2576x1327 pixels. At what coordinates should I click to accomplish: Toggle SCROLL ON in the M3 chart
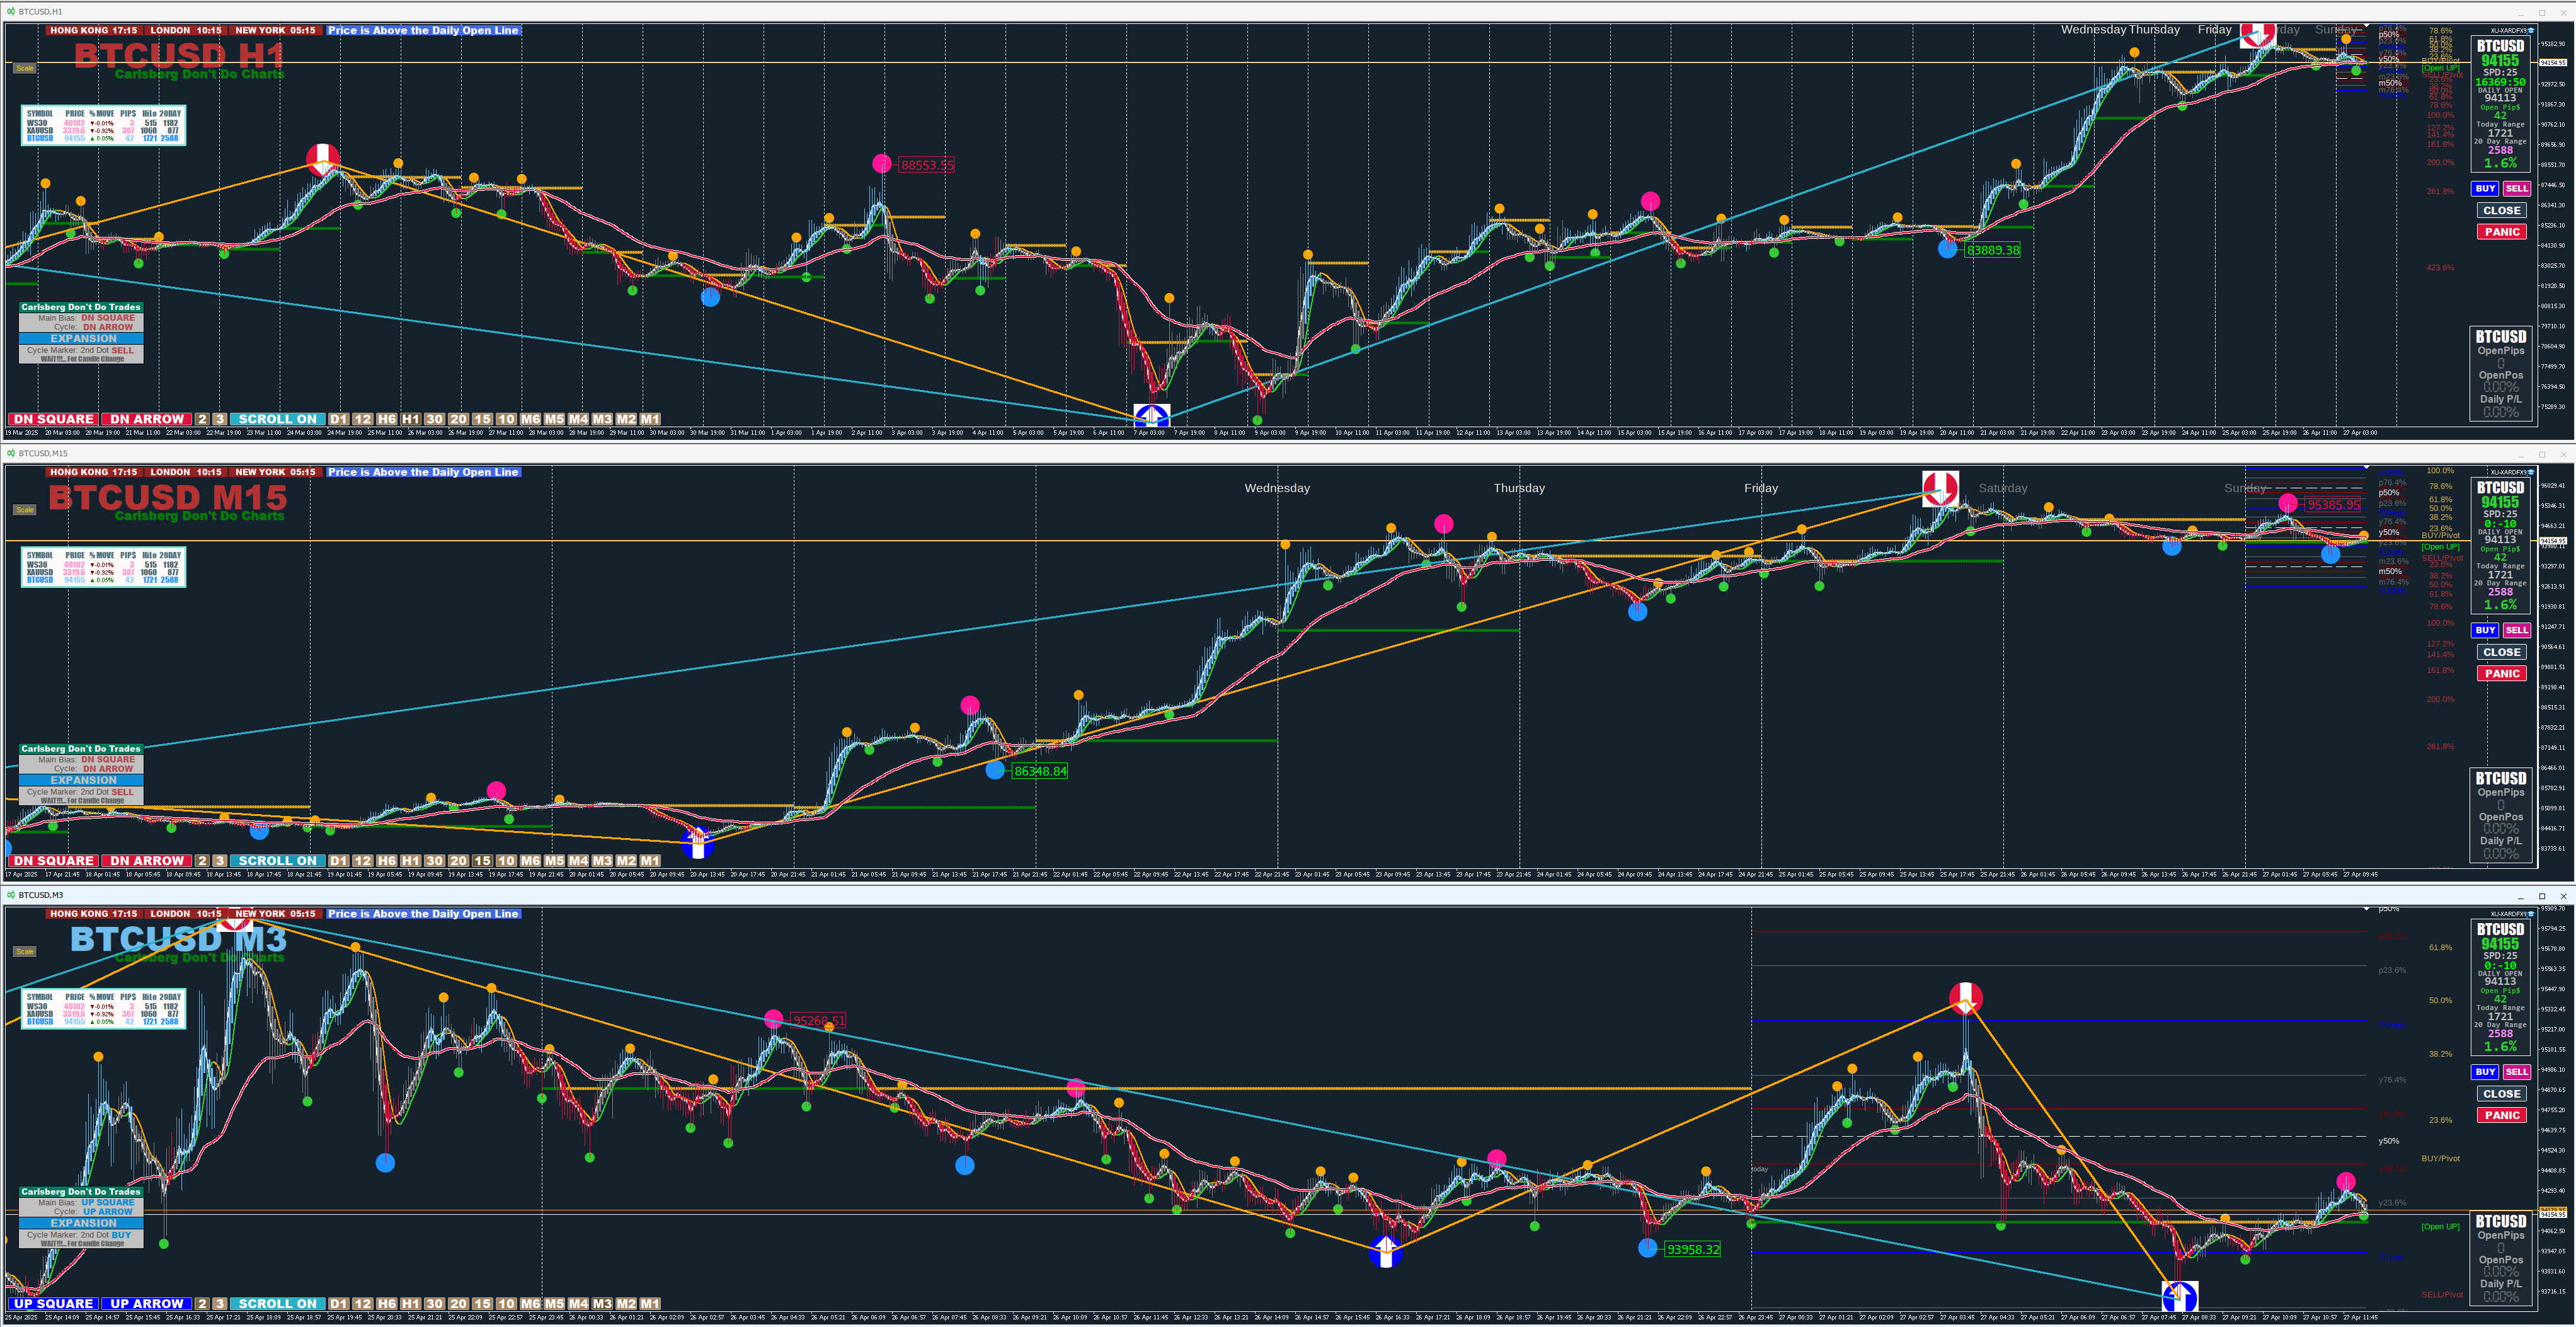pyautogui.click(x=277, y=1304)
